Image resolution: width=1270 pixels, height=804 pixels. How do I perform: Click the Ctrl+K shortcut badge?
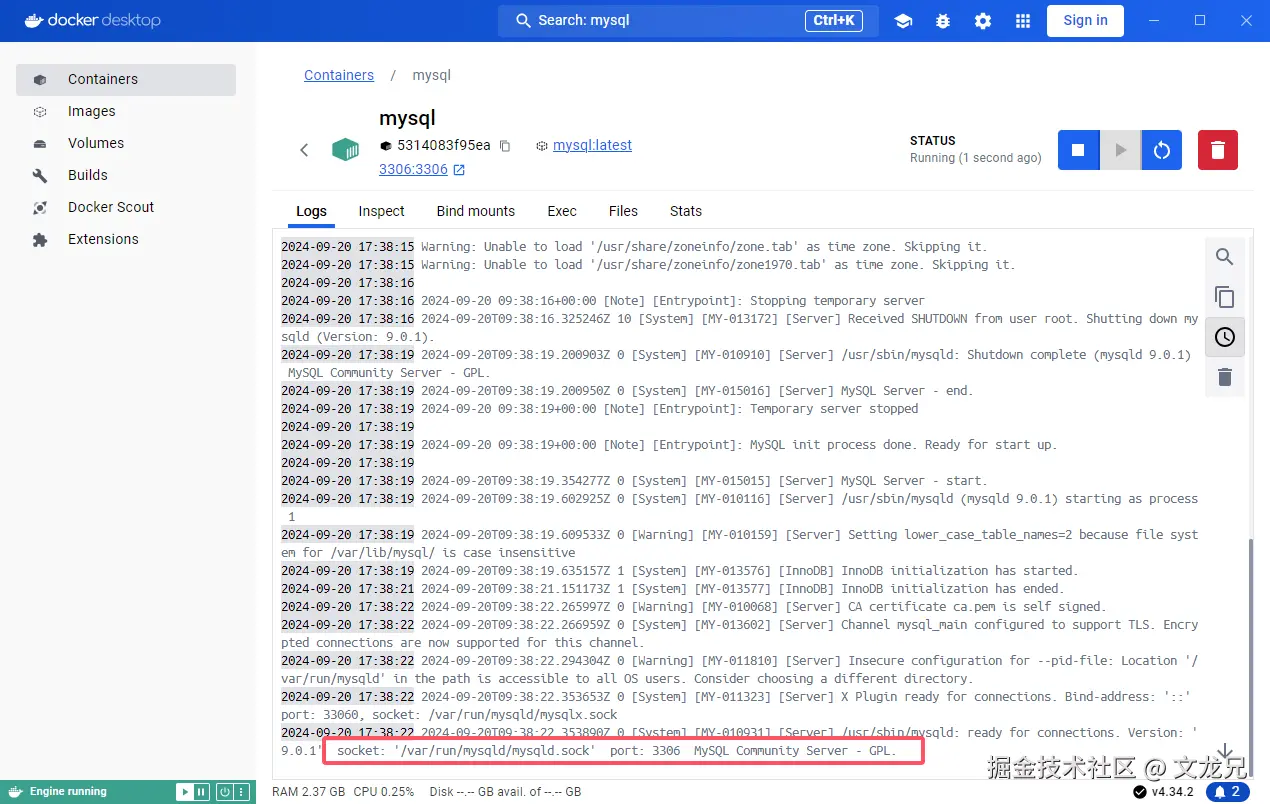pyautogui.click(x=834, y=20)
